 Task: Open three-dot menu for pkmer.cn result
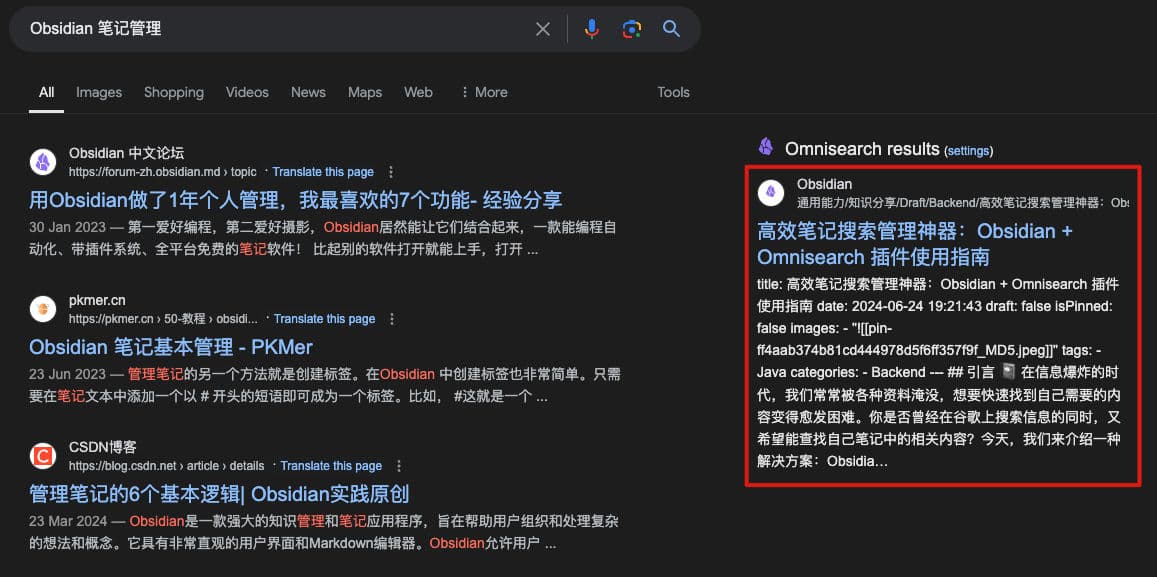pos(392,319)
